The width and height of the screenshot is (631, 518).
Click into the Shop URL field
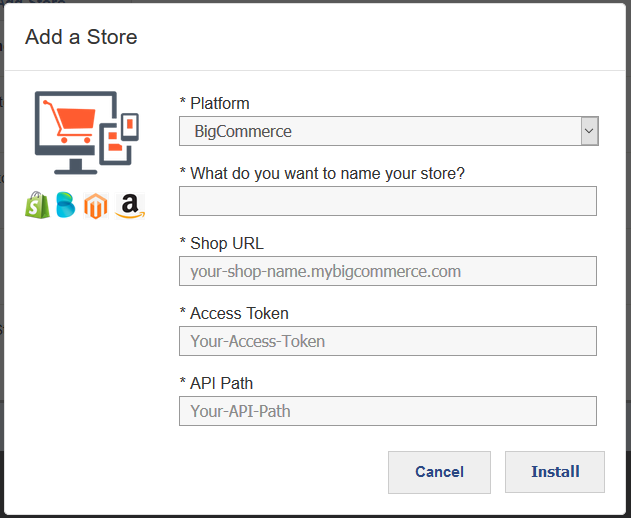pyautogui.click(x=388, y=271)
